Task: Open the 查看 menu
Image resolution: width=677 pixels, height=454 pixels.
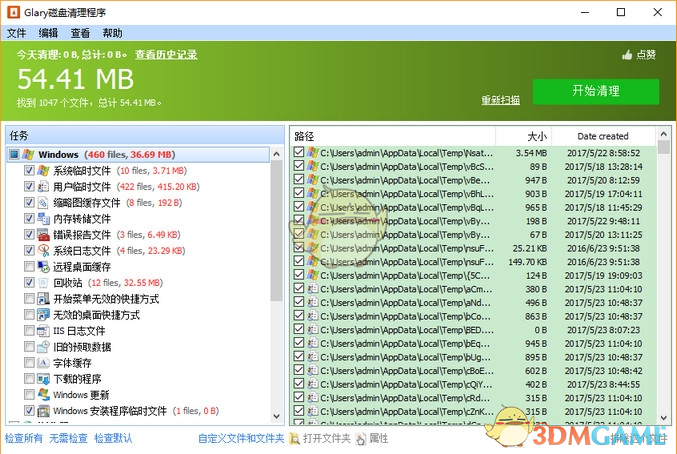Action: (x=80, y=33)
